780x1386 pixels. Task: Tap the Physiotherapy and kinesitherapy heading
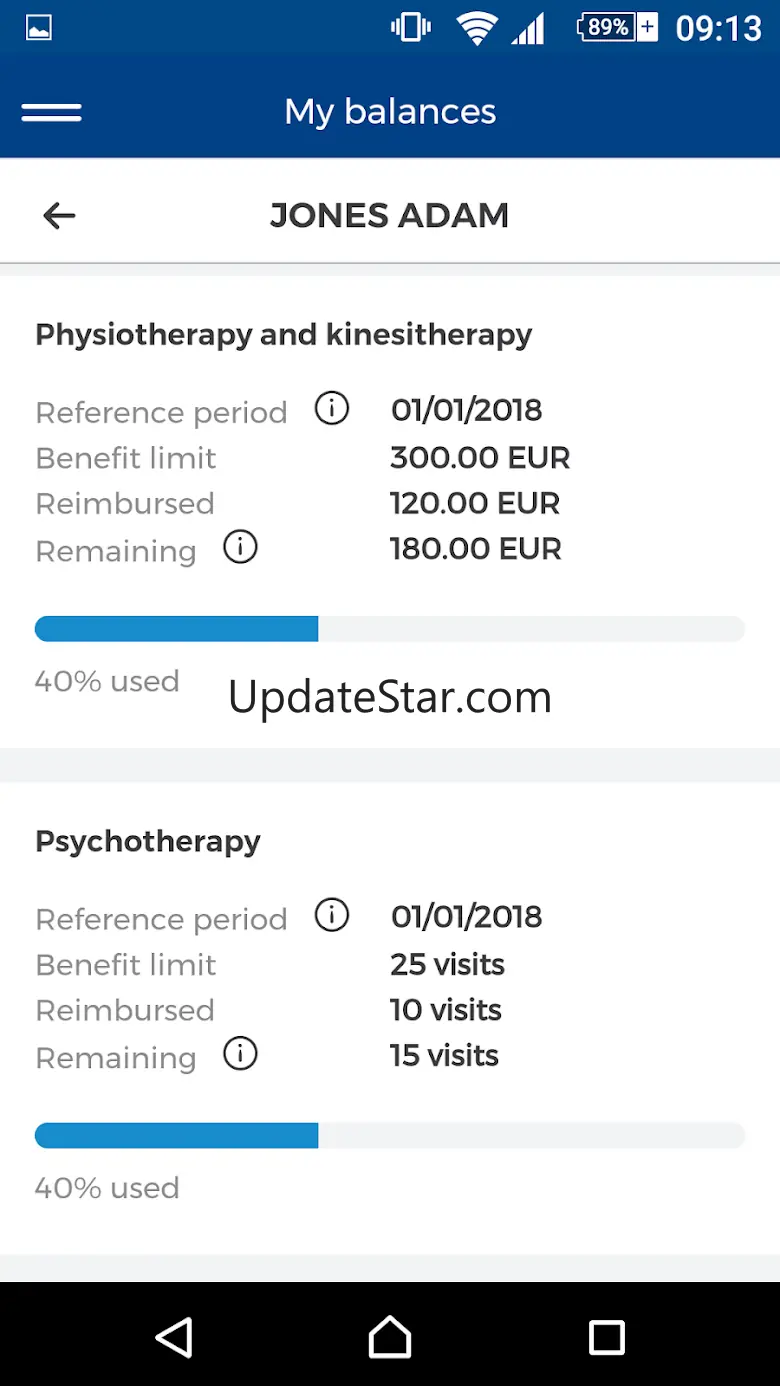click(283, 334)
